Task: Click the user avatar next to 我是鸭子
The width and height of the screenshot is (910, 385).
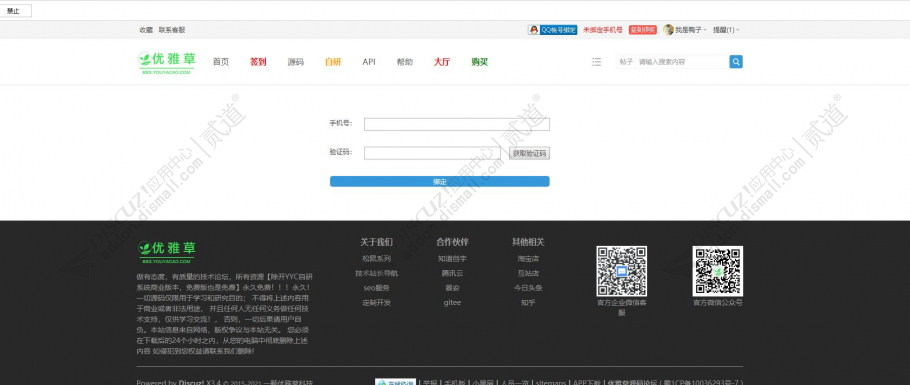Action: click(669, 30)
